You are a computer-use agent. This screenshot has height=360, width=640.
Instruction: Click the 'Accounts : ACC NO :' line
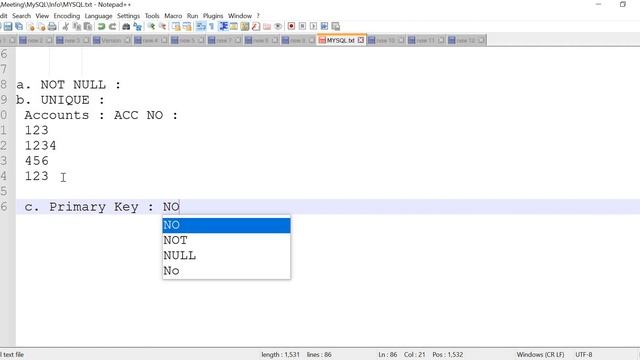101,115
